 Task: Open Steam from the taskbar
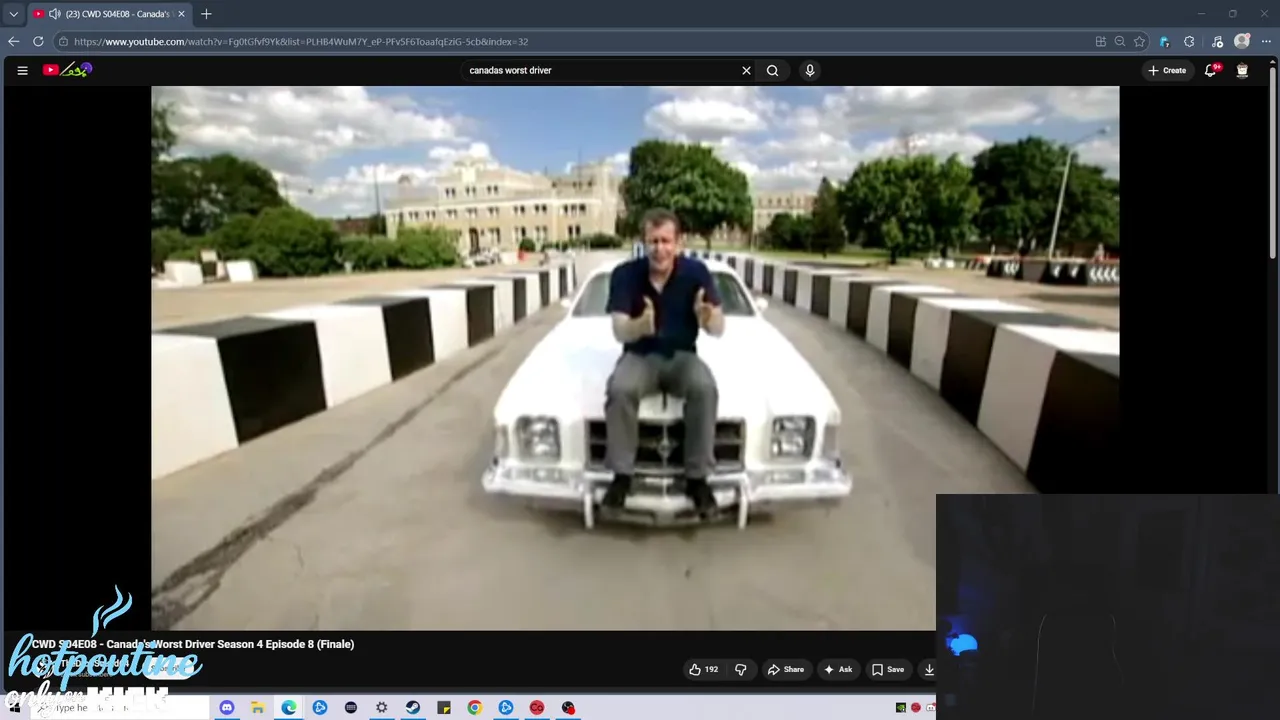412,707
